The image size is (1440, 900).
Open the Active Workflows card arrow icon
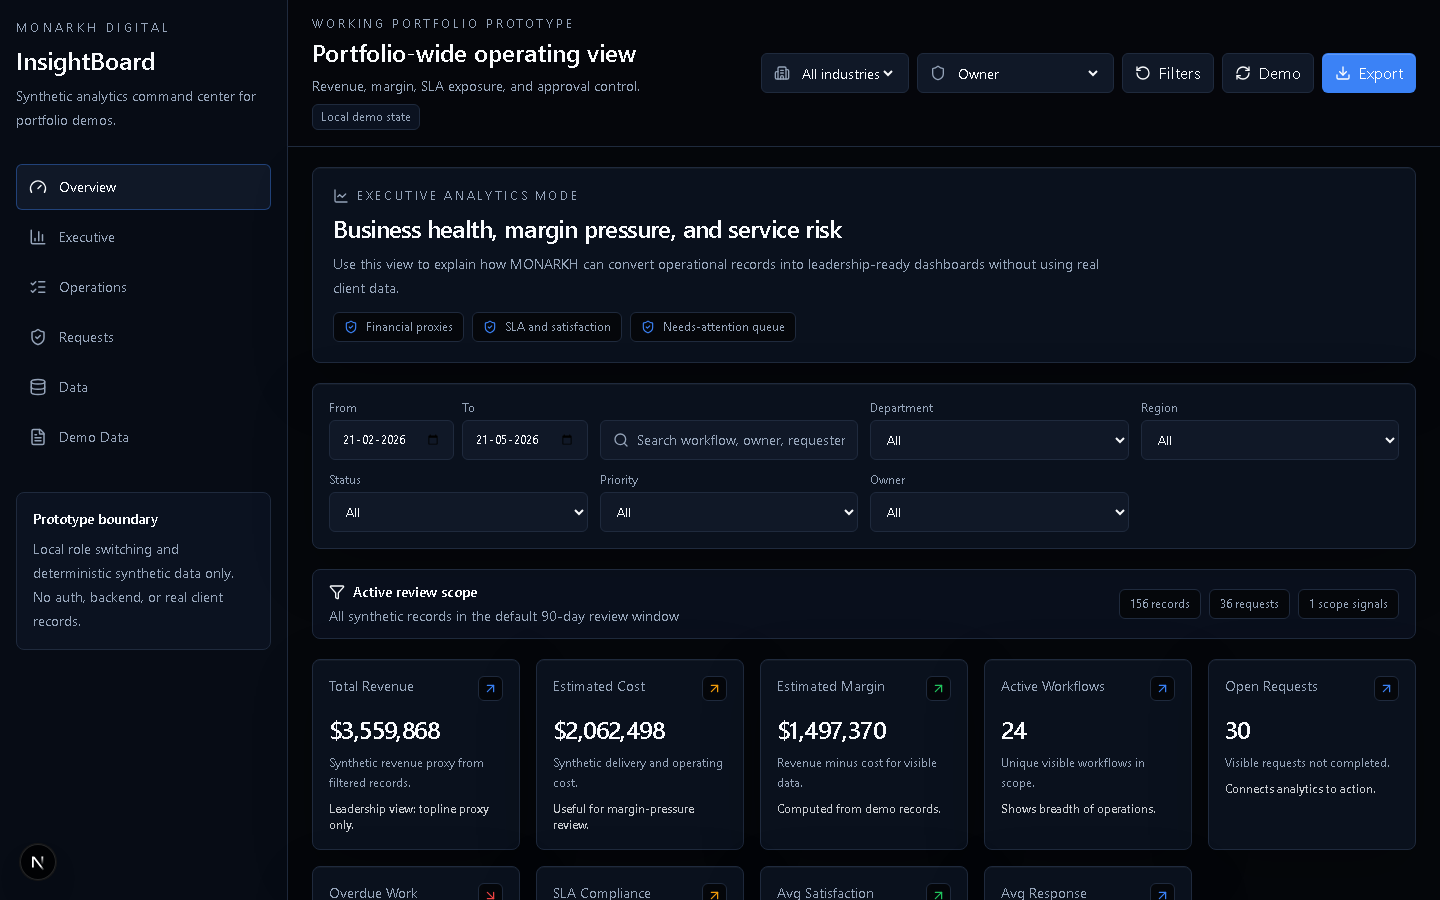pyautogui.click(x=1162, y=688)
